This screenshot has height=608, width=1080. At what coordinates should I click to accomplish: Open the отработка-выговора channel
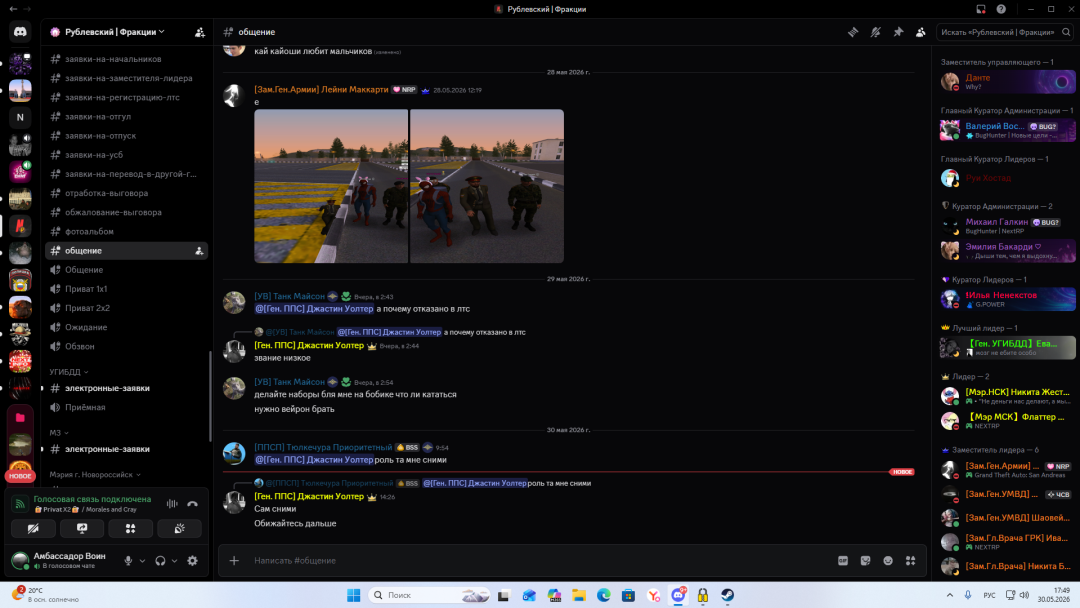[126, 193]
